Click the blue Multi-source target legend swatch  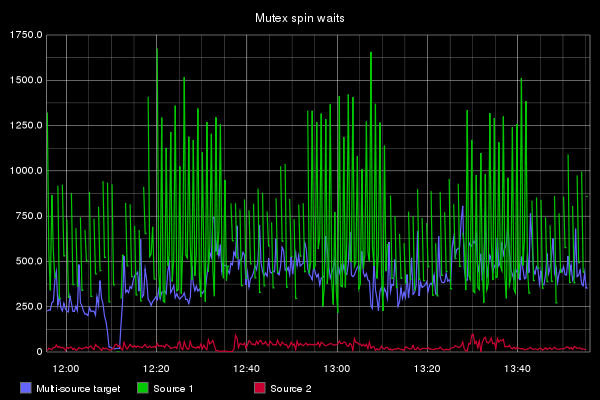pos(26,388)
